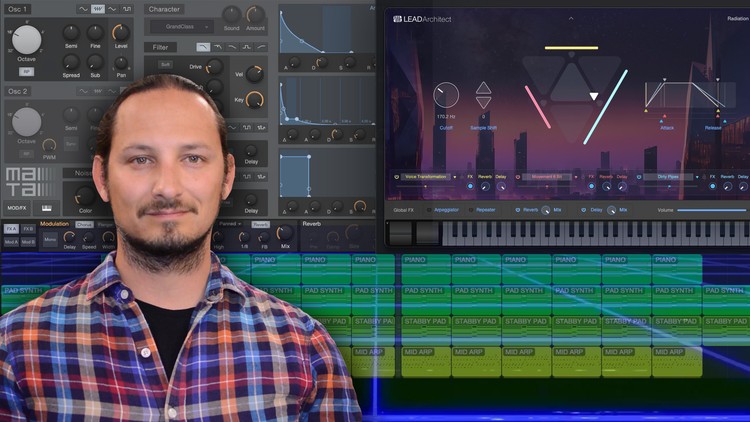Open the Voice Transformation preset dropdown
Image resolution: width=750 pixels, height=422 pixels.
coord(426,177)
